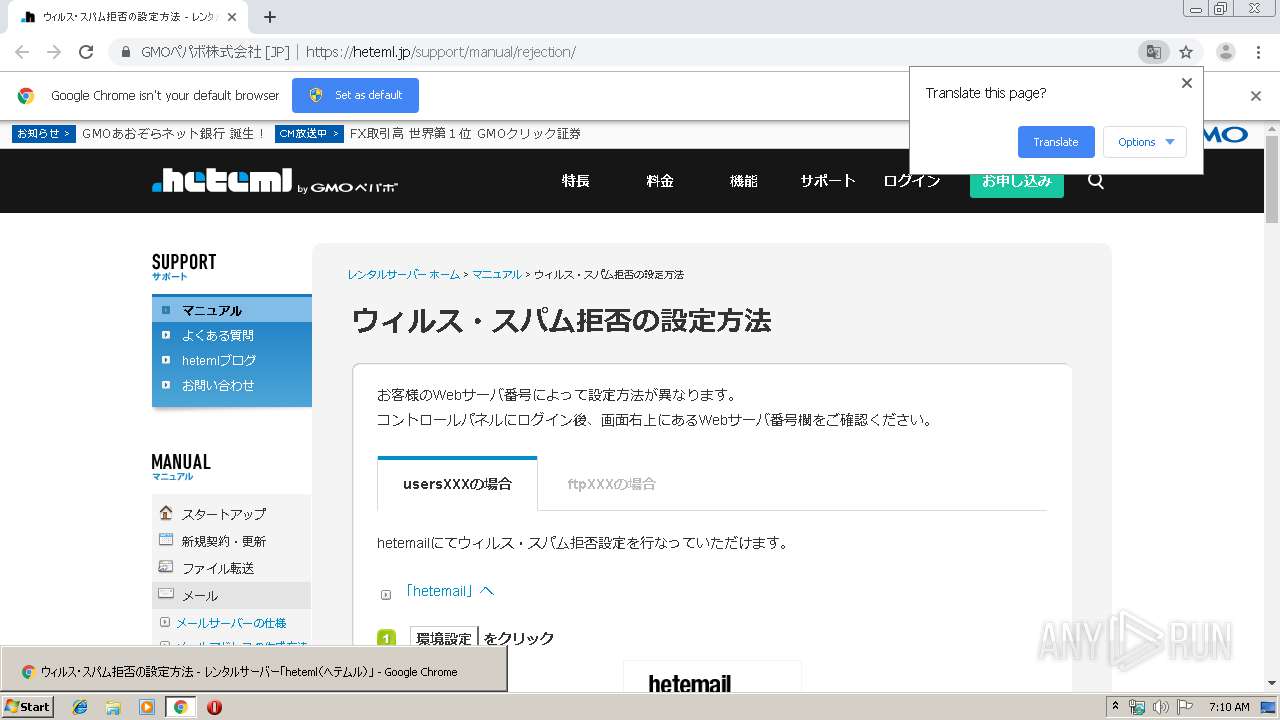Select the usersXXXの場合 tab

point(457,484)
